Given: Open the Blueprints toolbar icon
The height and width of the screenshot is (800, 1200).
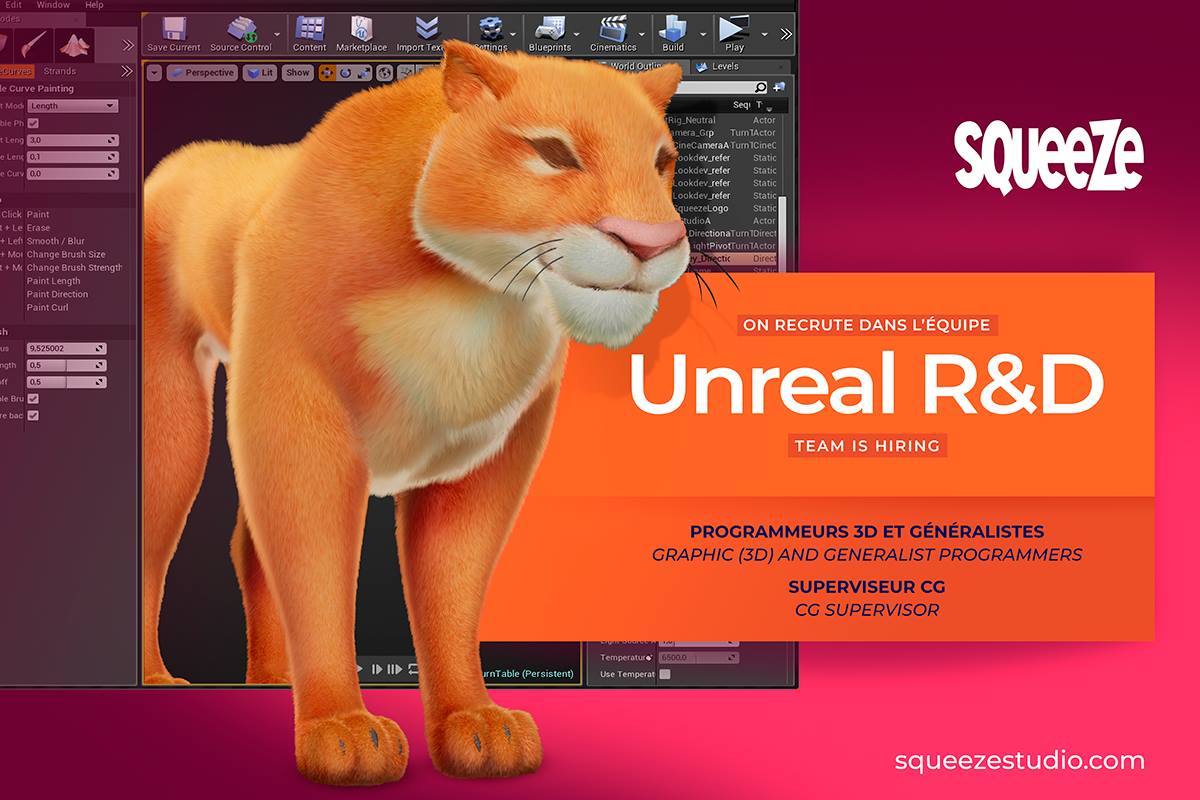Looking at the screenshot, I should [549, 29].
